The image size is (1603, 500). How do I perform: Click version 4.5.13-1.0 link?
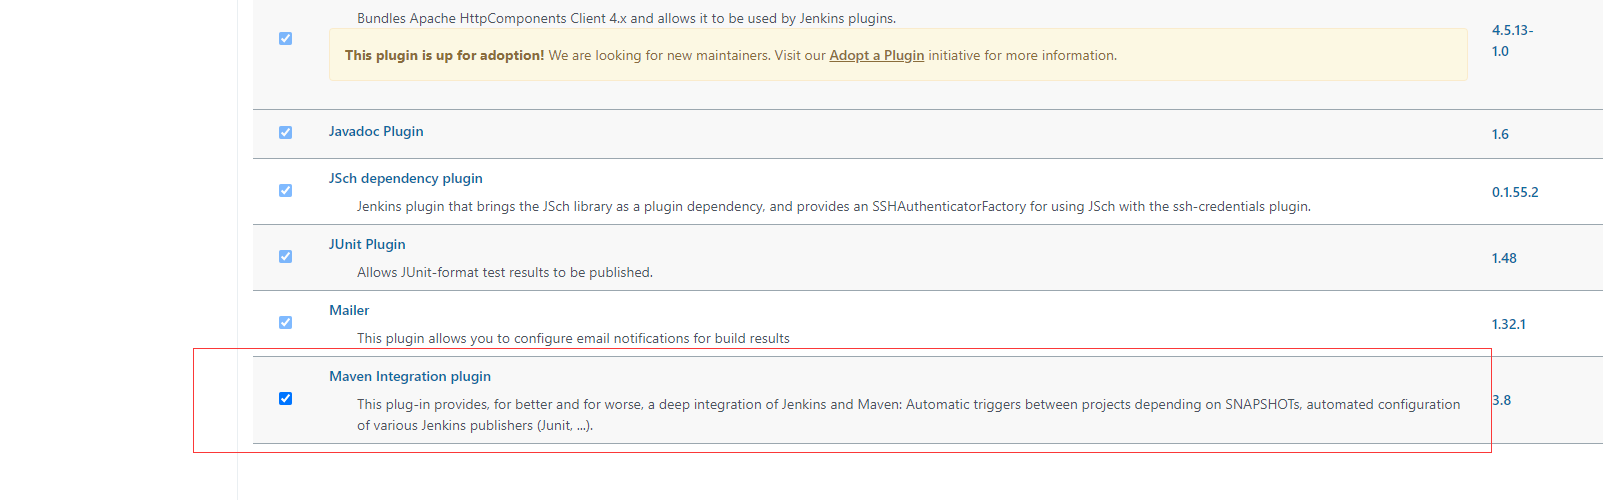(1512, 41)
